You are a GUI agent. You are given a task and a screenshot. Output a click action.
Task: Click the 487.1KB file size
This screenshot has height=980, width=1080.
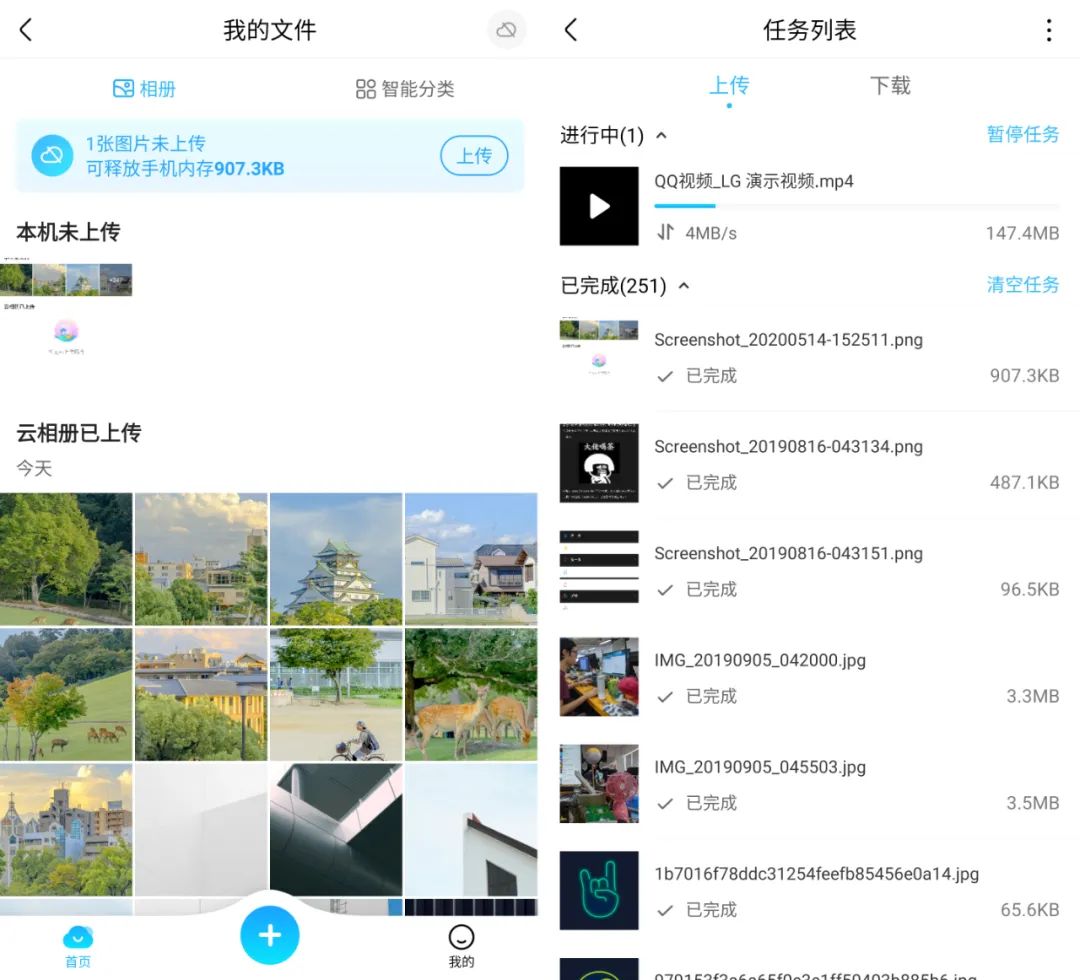[x=1024, y=482]
